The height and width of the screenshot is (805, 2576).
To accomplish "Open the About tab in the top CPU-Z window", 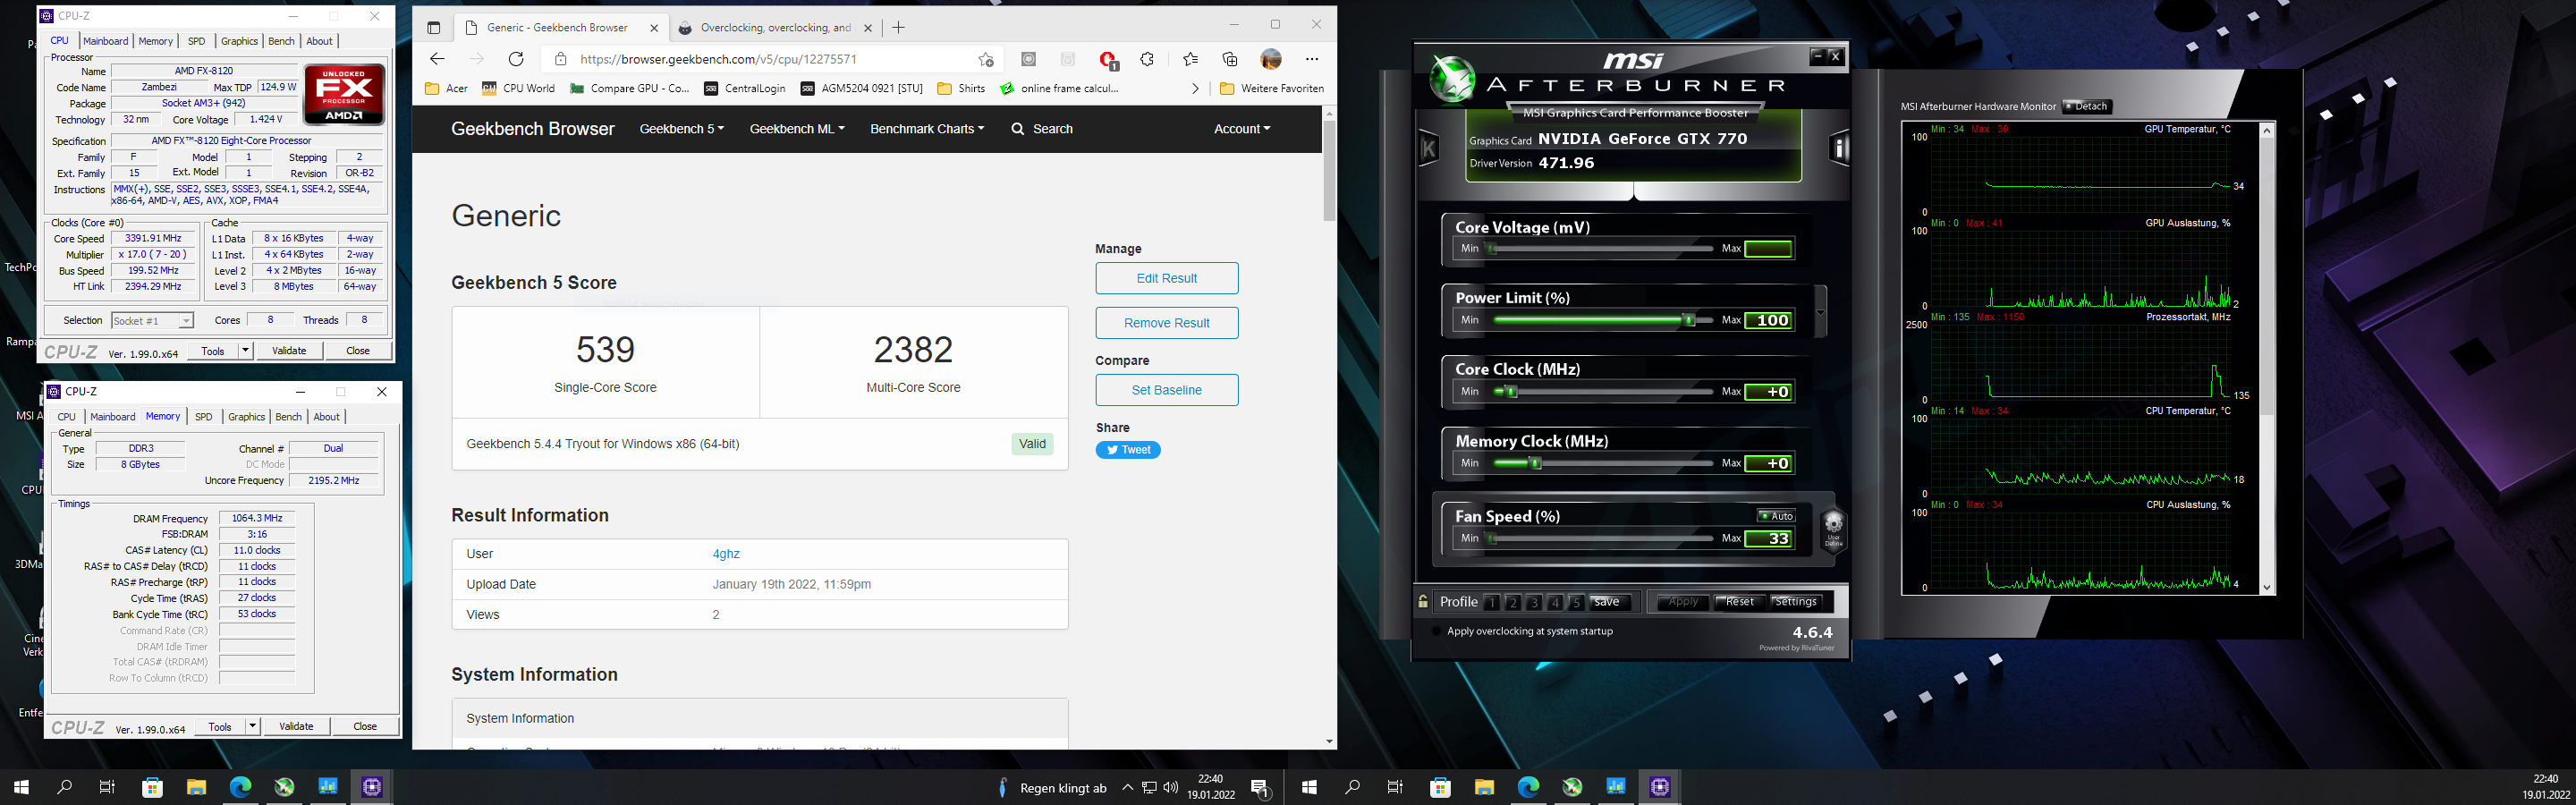I will [320, 41].
